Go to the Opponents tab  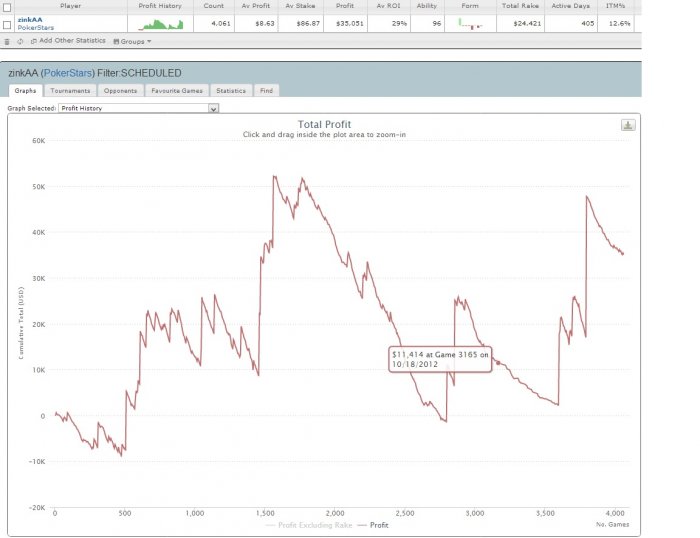(121, 91)
